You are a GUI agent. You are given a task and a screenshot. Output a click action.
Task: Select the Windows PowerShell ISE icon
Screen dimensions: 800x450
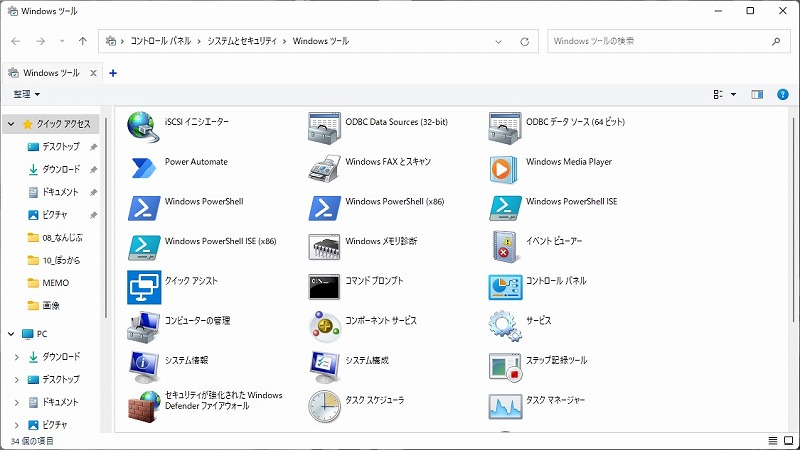click(x=505, y=208)
